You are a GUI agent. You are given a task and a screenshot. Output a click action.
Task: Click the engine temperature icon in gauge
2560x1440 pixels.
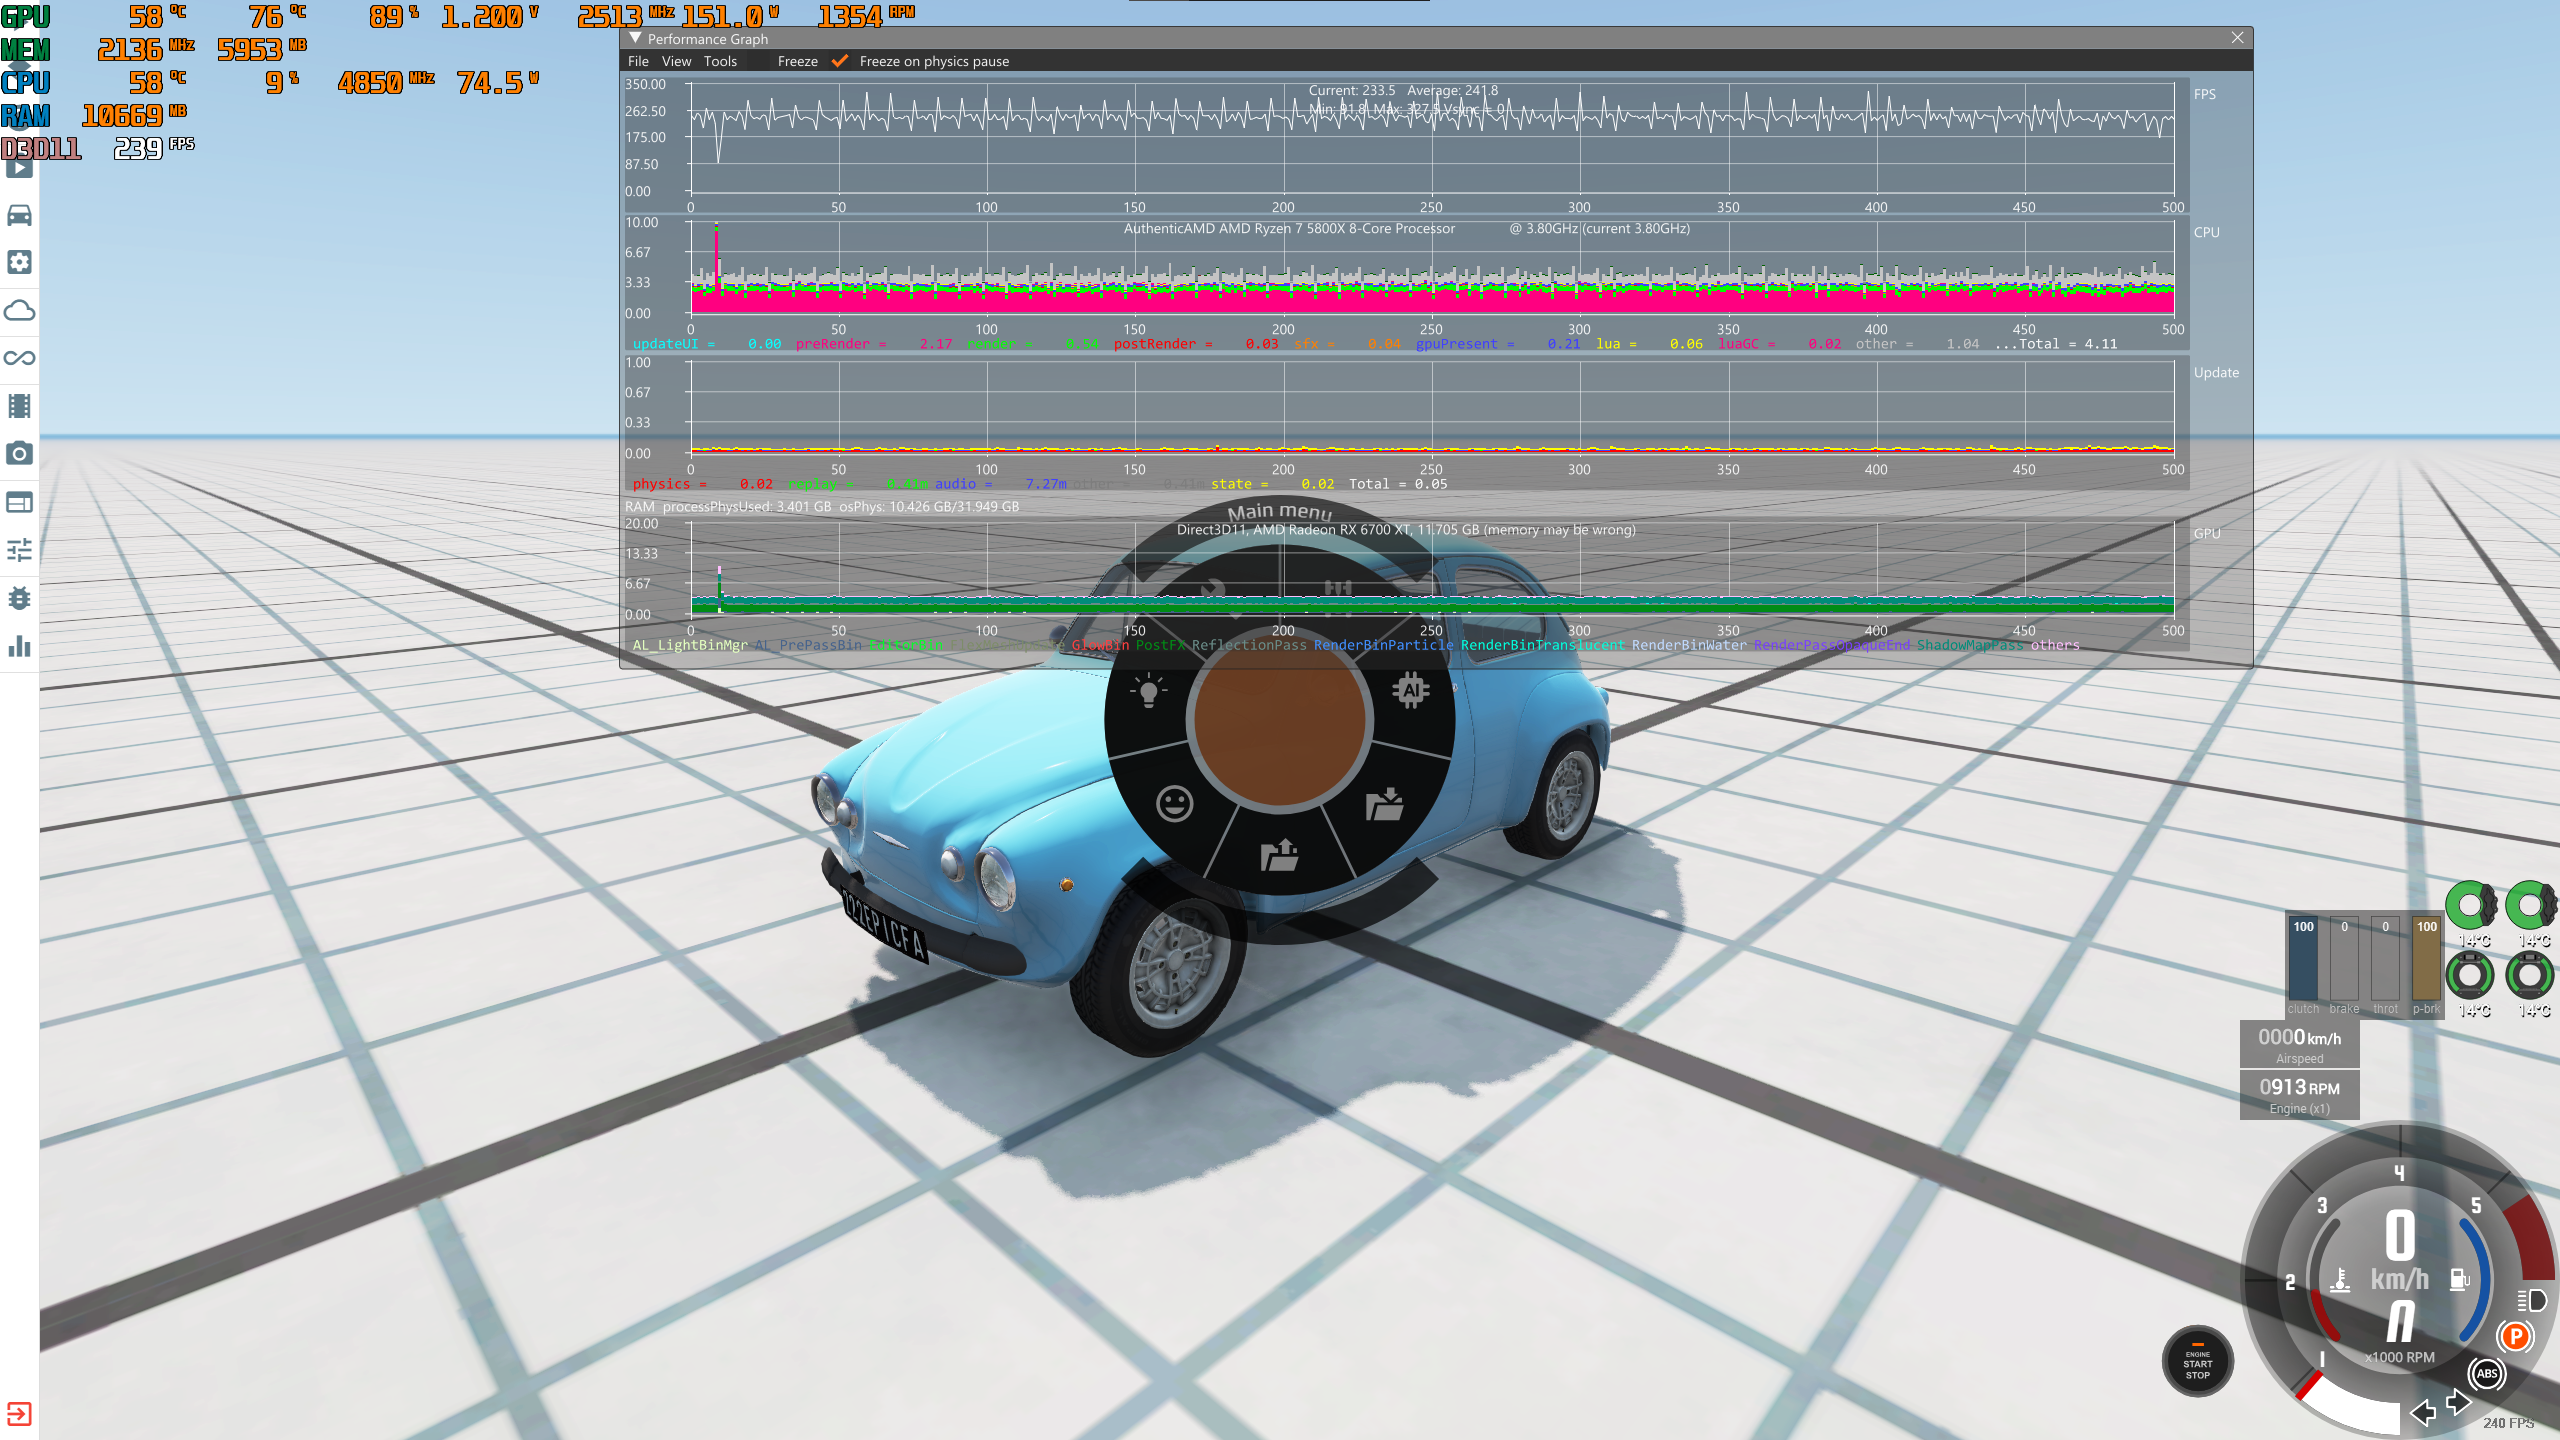coord(2340,1280)
